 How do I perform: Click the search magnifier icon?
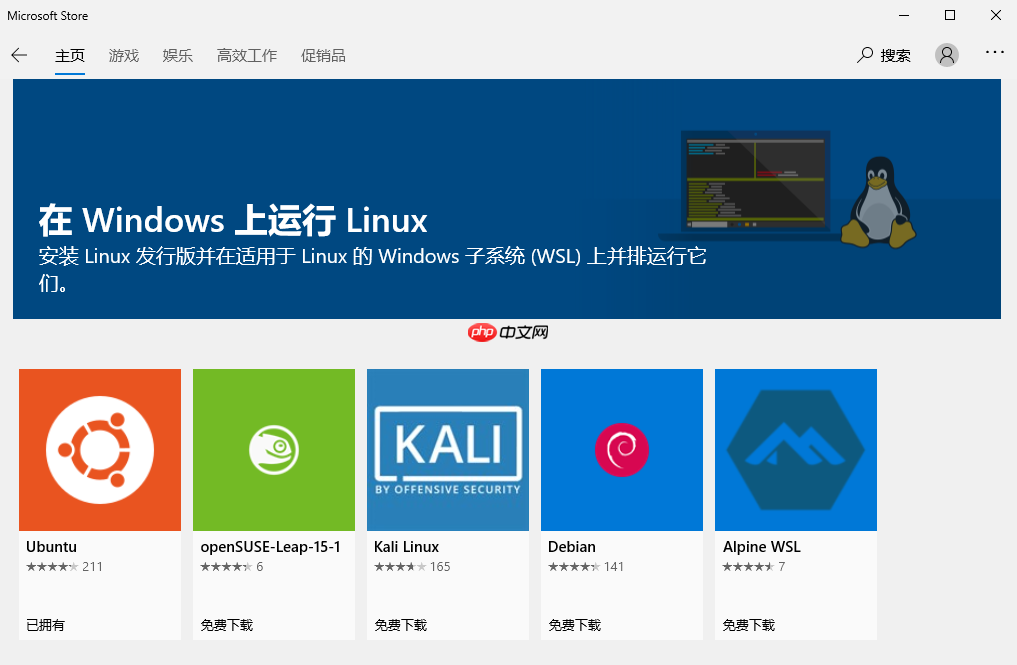pyautogui.click(x=863, y=55)
